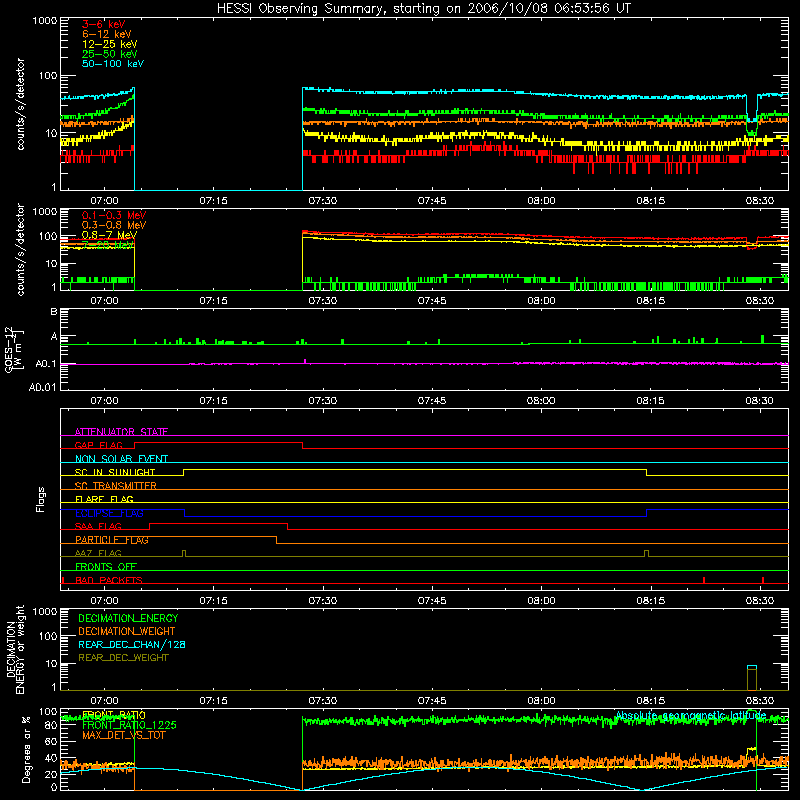Screen dimensions: 800x800
Task: Click the rear decimation spike near 08:30
Action: coord(752,678)
